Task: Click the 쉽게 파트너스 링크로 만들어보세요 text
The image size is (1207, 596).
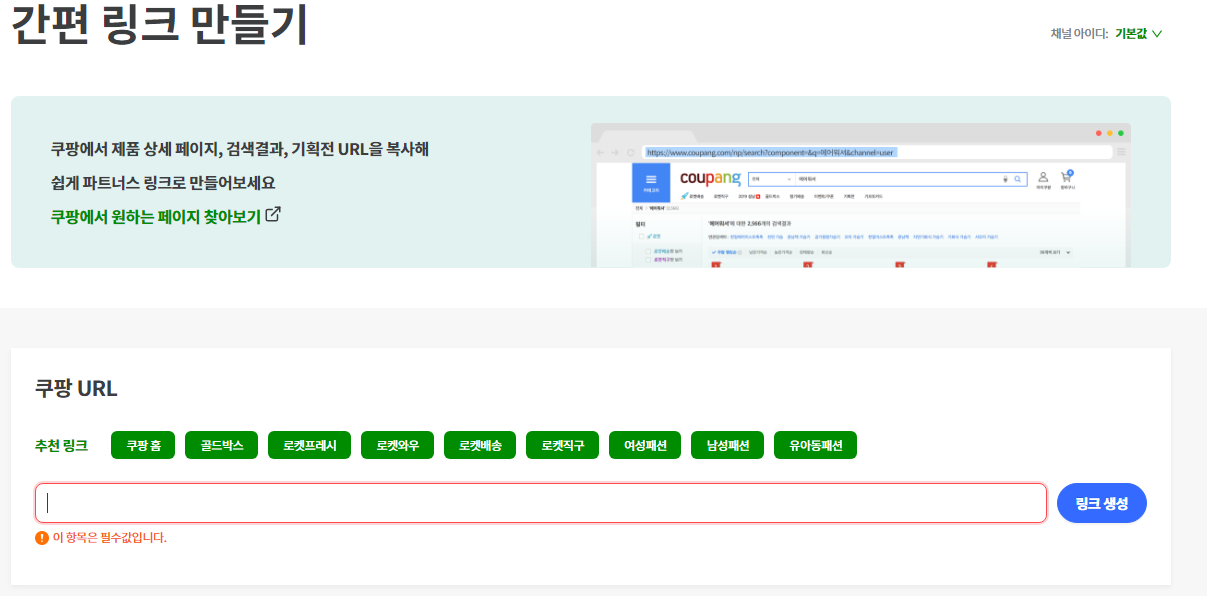Action: 163,183
